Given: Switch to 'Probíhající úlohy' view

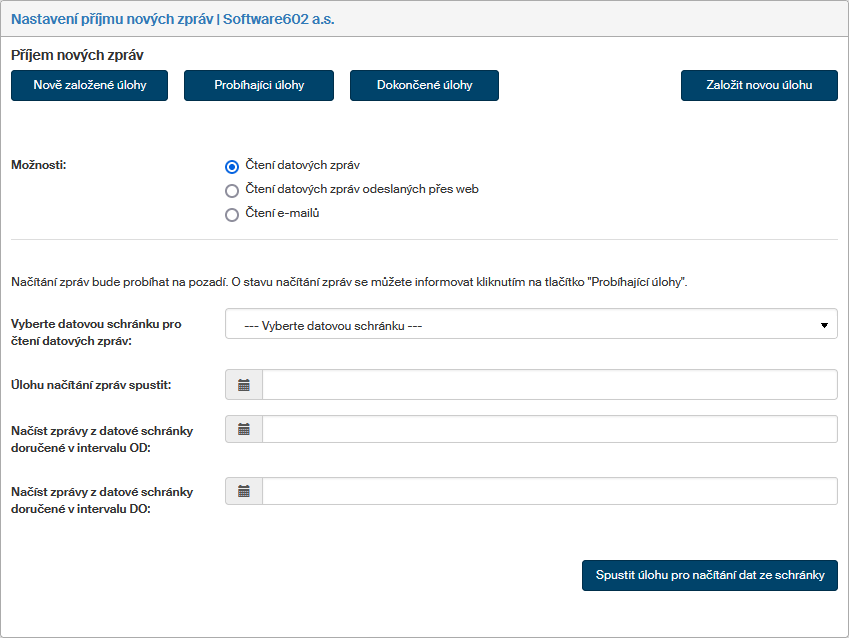Looking at the screenshot, I should [x=259, y=86].
